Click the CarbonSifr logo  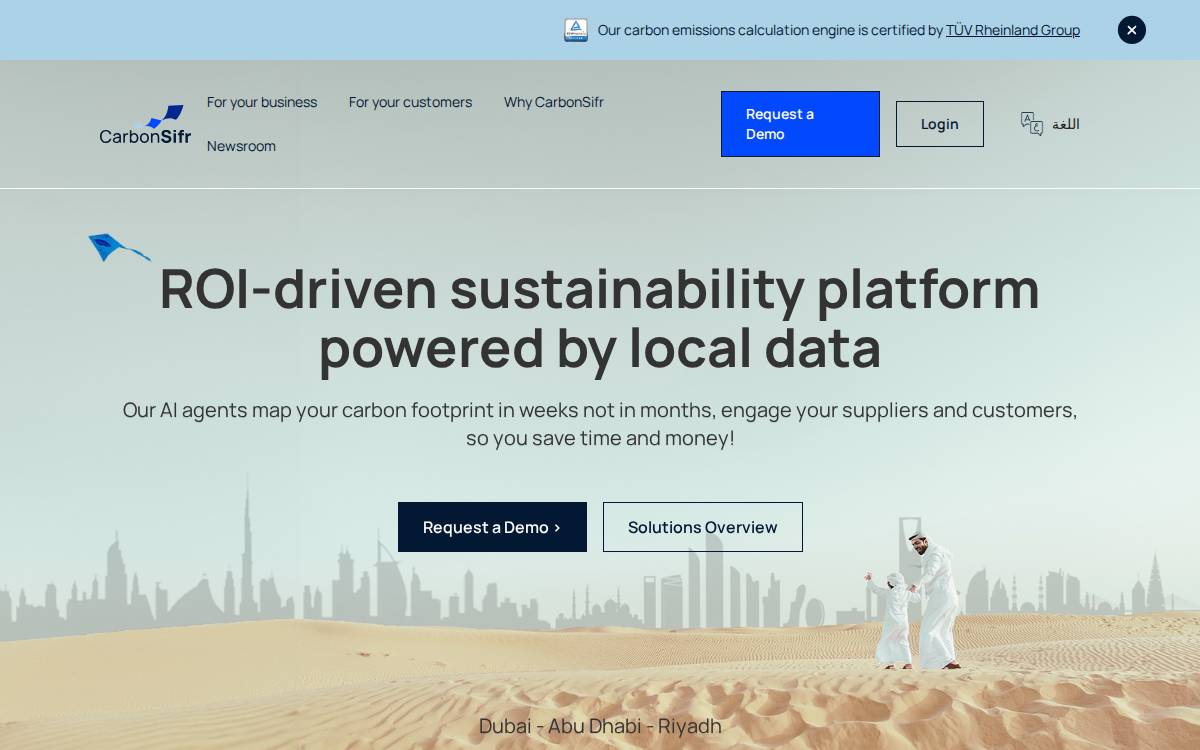click(145, 124)
